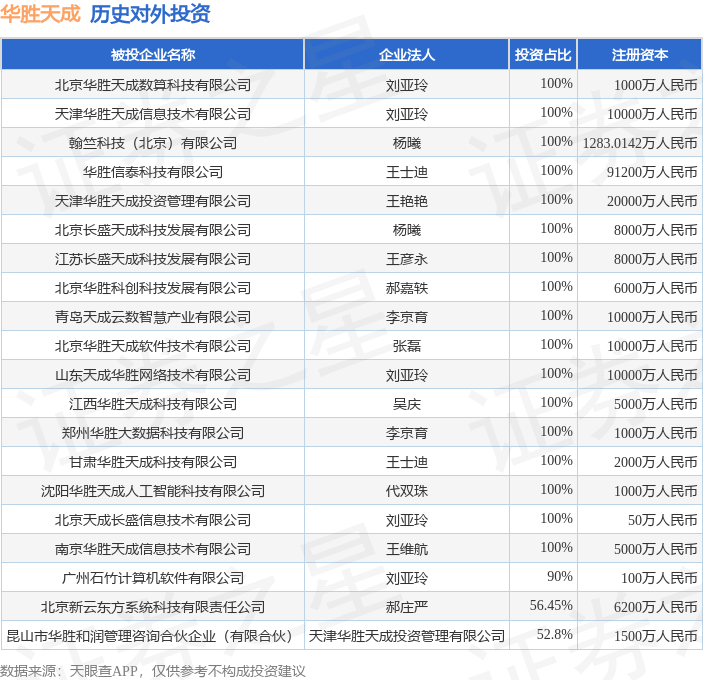Click 天津华胜天成信息技术有限公司 company name
The width and height of the screenshot is (703, 680).
click(153, 114)
